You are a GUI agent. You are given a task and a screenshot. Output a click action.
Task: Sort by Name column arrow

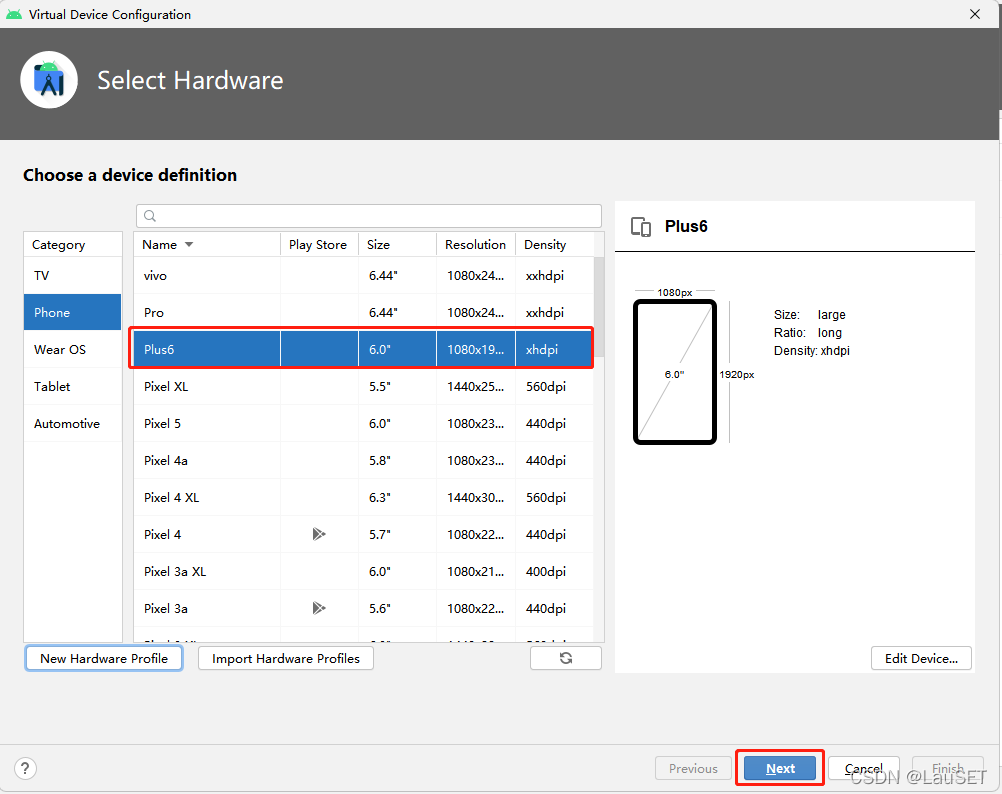tap(189, 245)
